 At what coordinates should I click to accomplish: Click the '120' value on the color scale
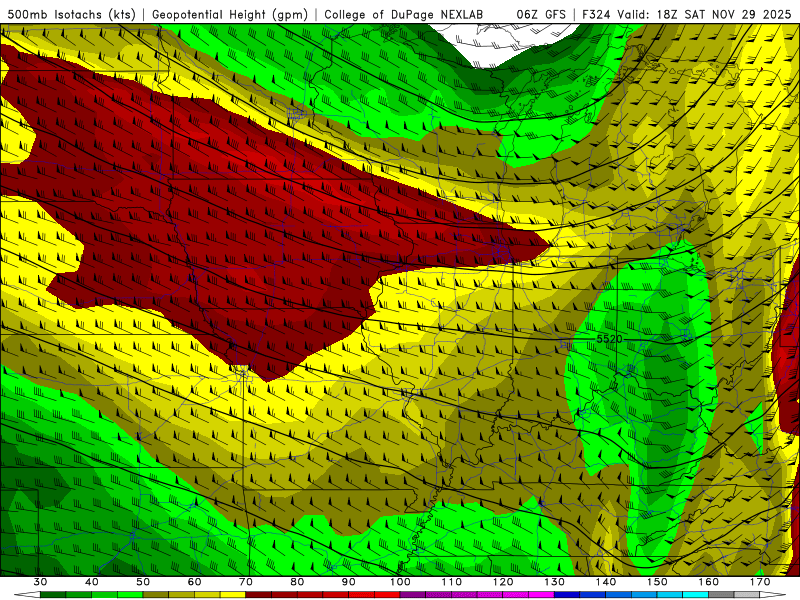pos(503,582)
